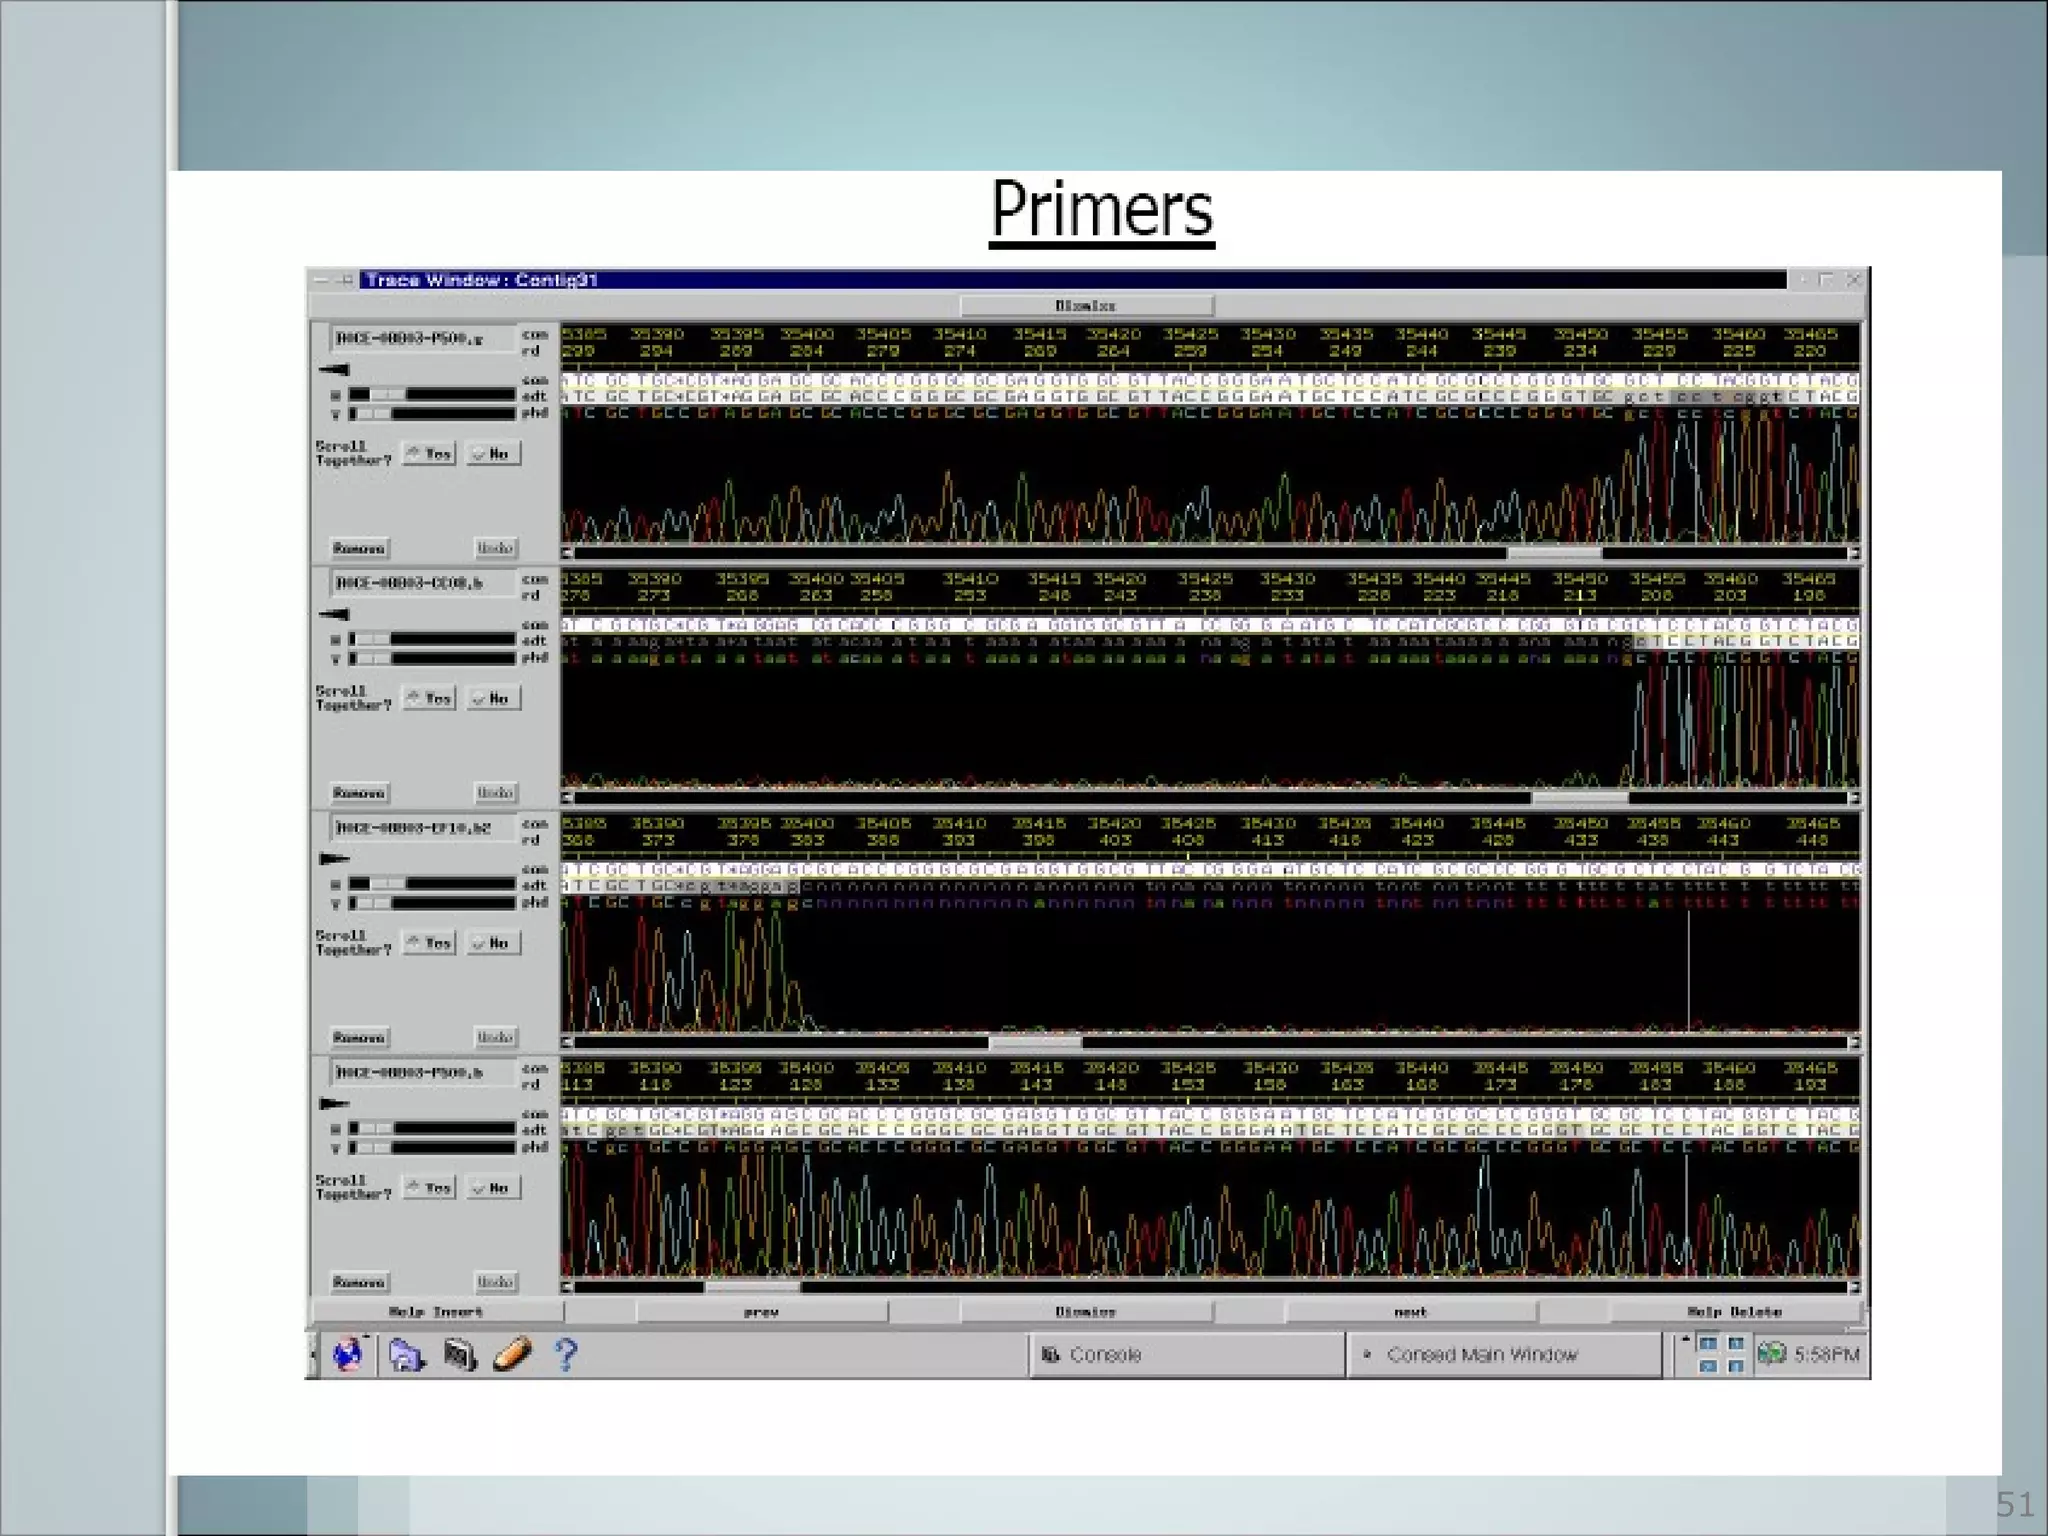Click Remove button in the third trace panel
This screenshot has height=1536, width=2048.
point(359,1037)
